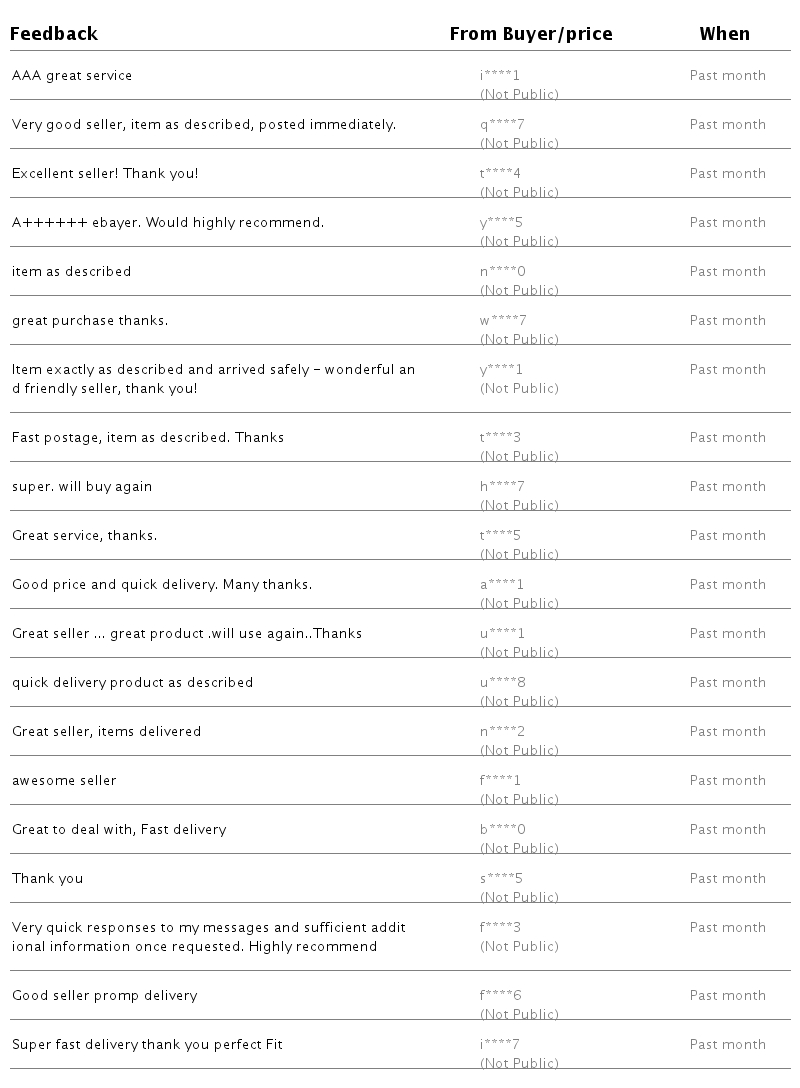Open buyer i****1 profile link

[x=500, y=76]
